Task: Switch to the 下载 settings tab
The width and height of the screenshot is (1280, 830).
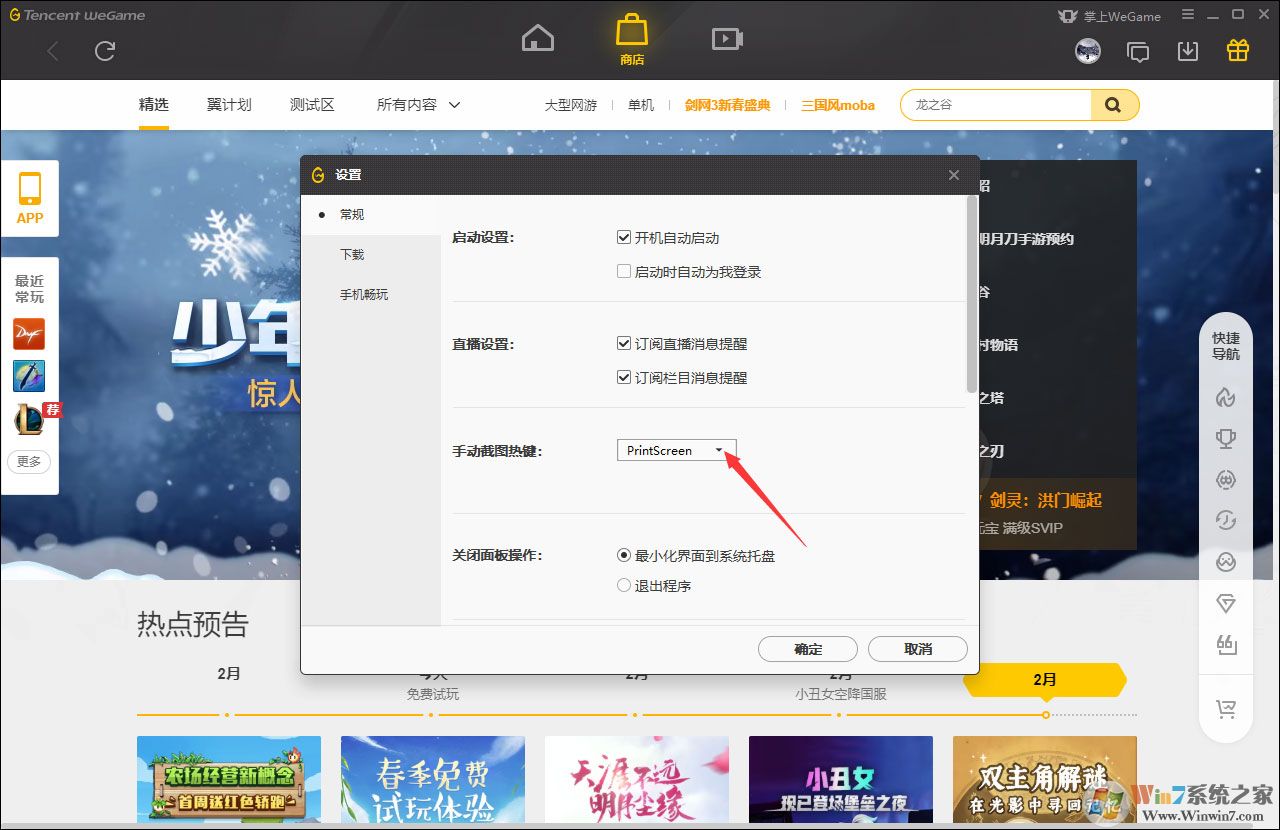Action: pos(352,254)
